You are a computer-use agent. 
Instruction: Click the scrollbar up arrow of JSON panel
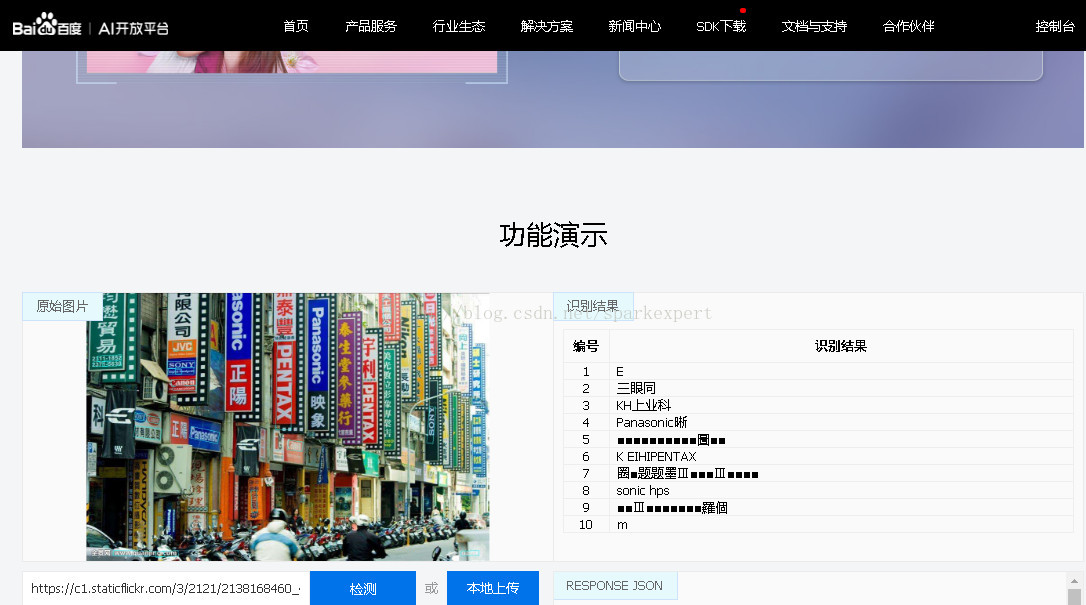(x=1074, y=581)
